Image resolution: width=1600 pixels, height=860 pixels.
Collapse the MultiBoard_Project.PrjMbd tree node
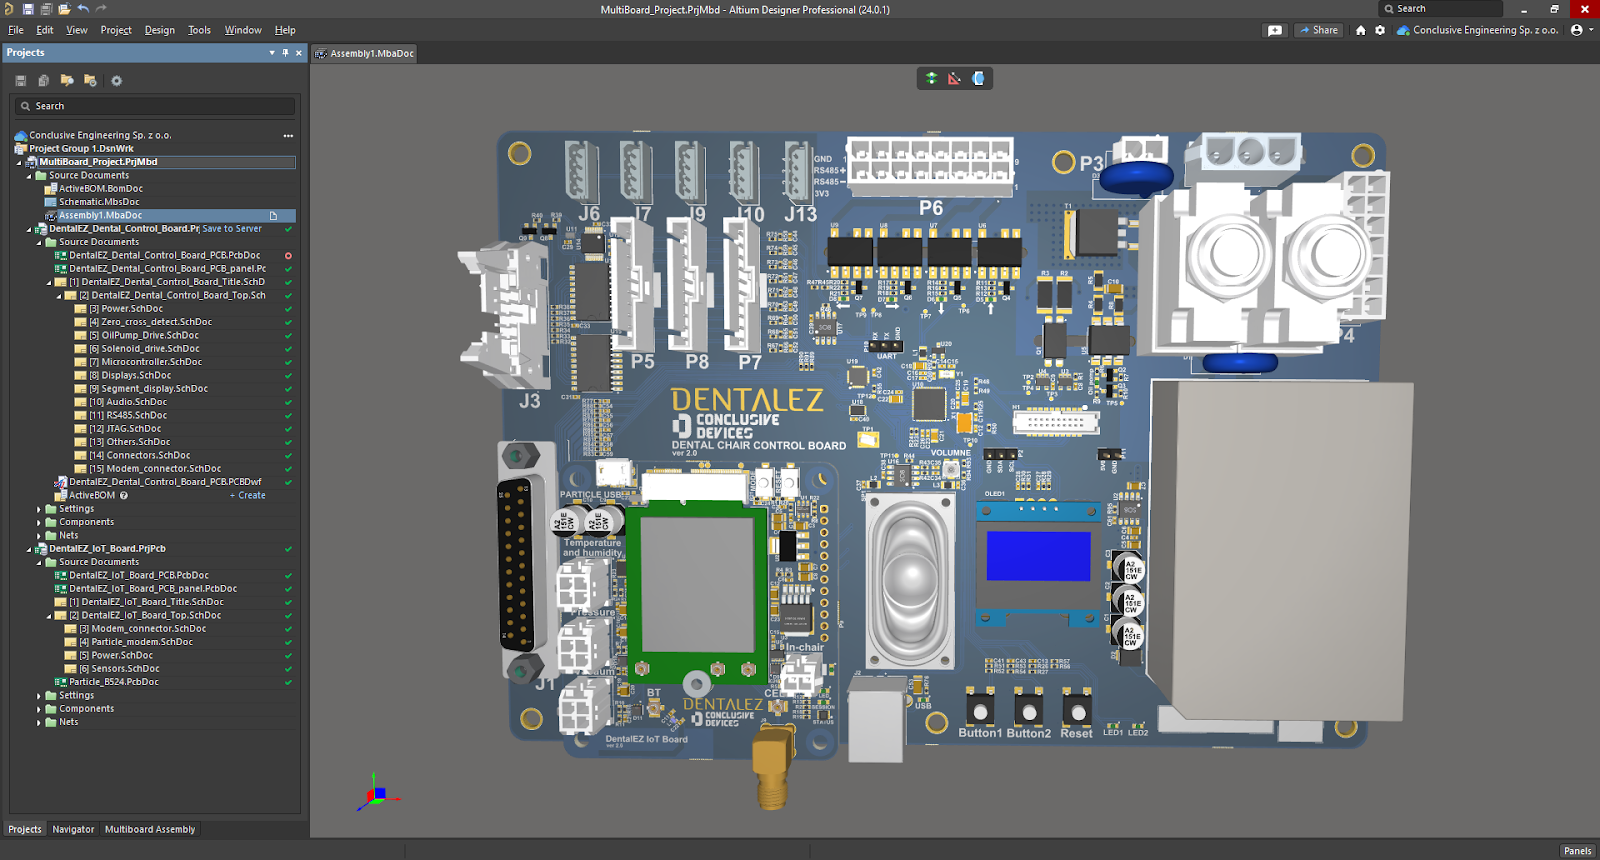[x=19, y=162]
